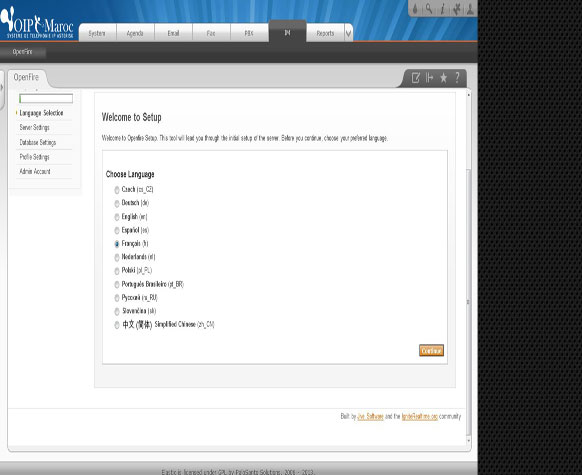582x475 pixels.
Task: Select the English (en) radio button
Action: (117, 217)
